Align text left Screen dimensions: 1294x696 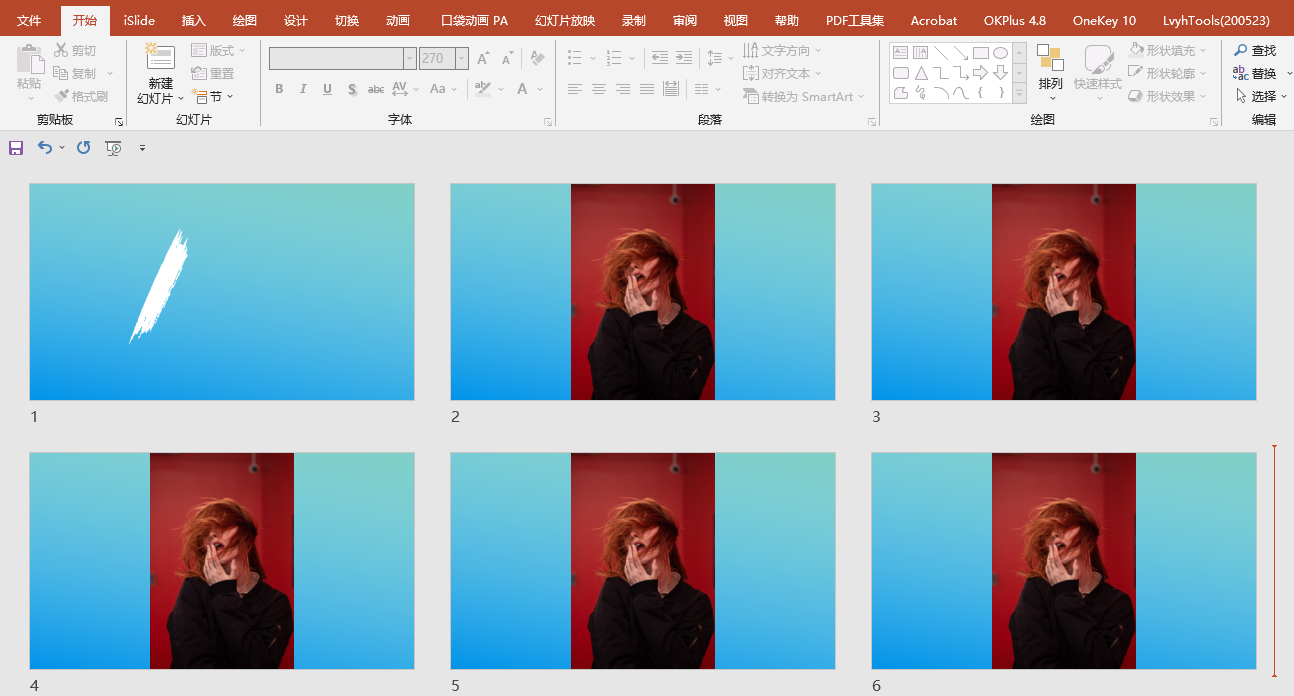pyautogui.click(x=574, y=89)
